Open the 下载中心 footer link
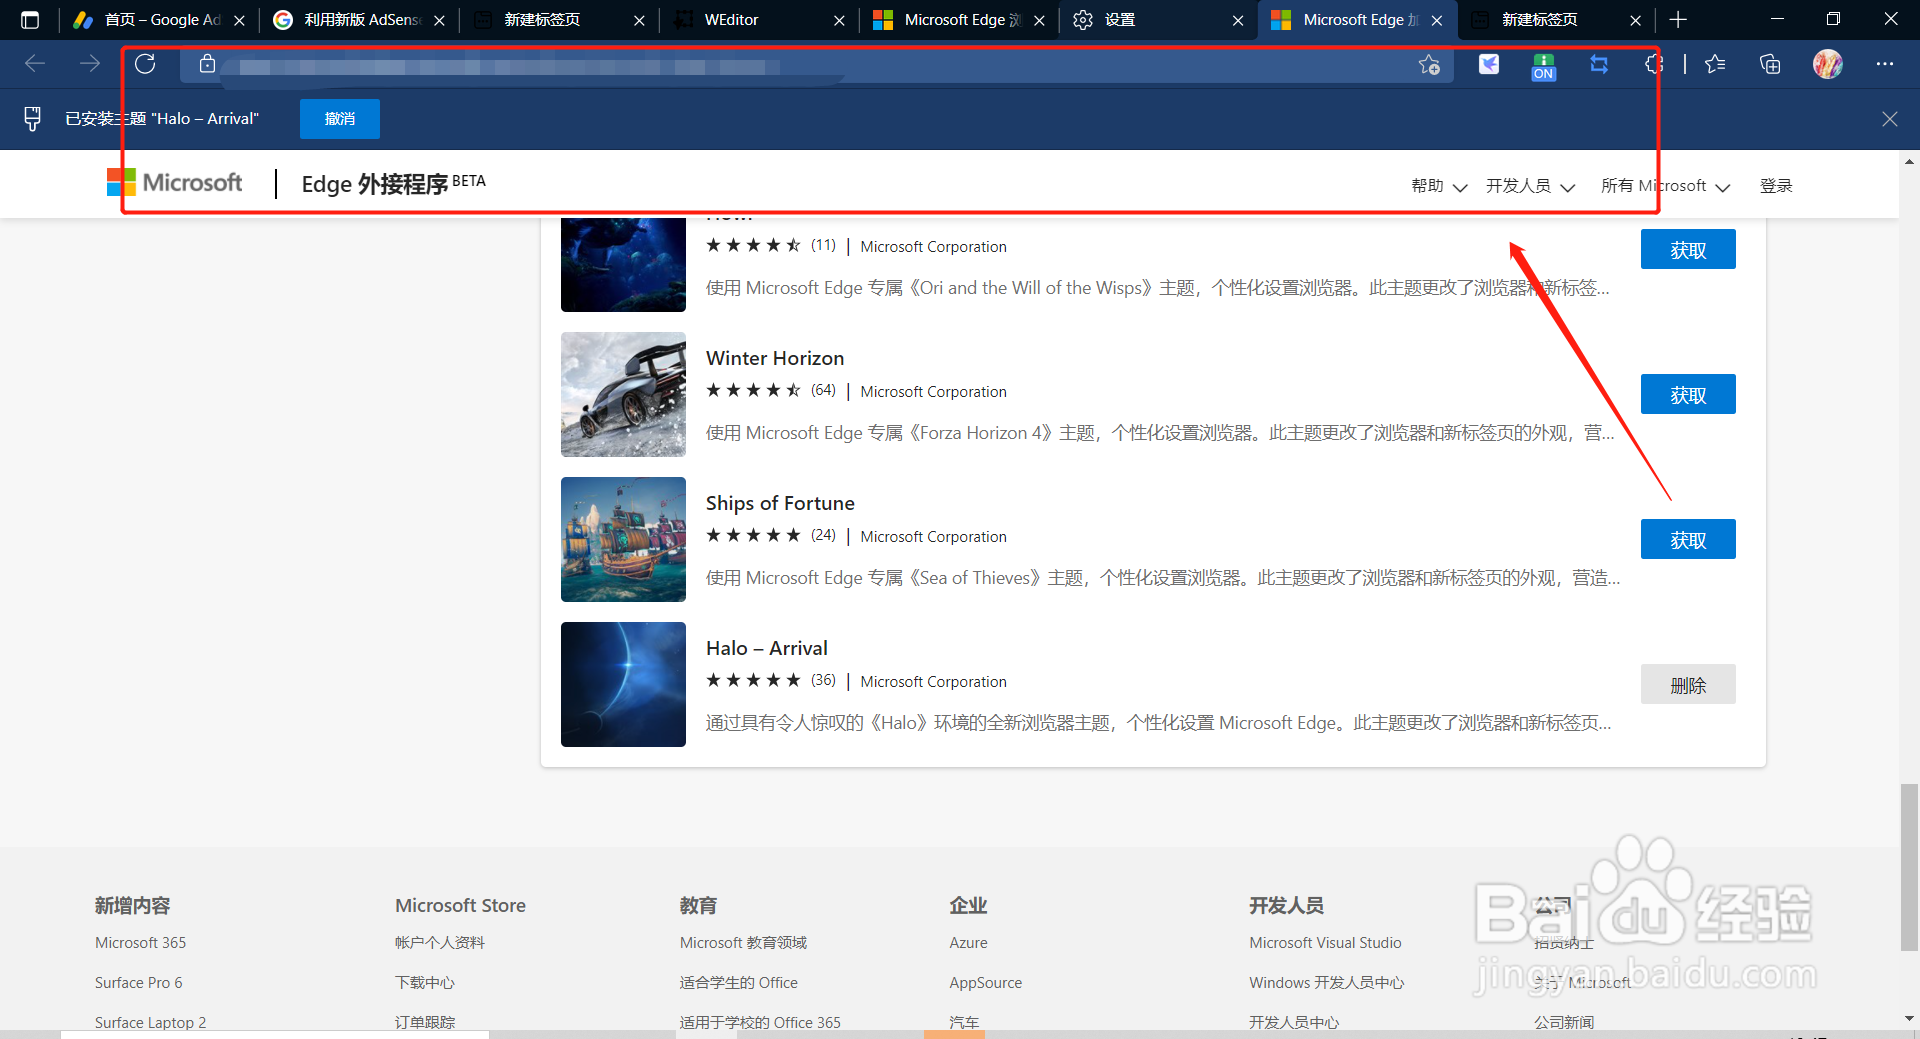Viewport: 1920px width, 1039px height. (424, 983)
